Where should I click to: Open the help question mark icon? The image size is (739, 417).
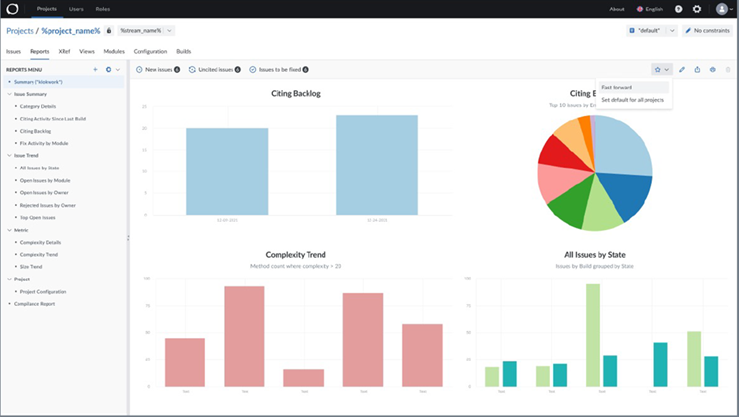(678, 9)
